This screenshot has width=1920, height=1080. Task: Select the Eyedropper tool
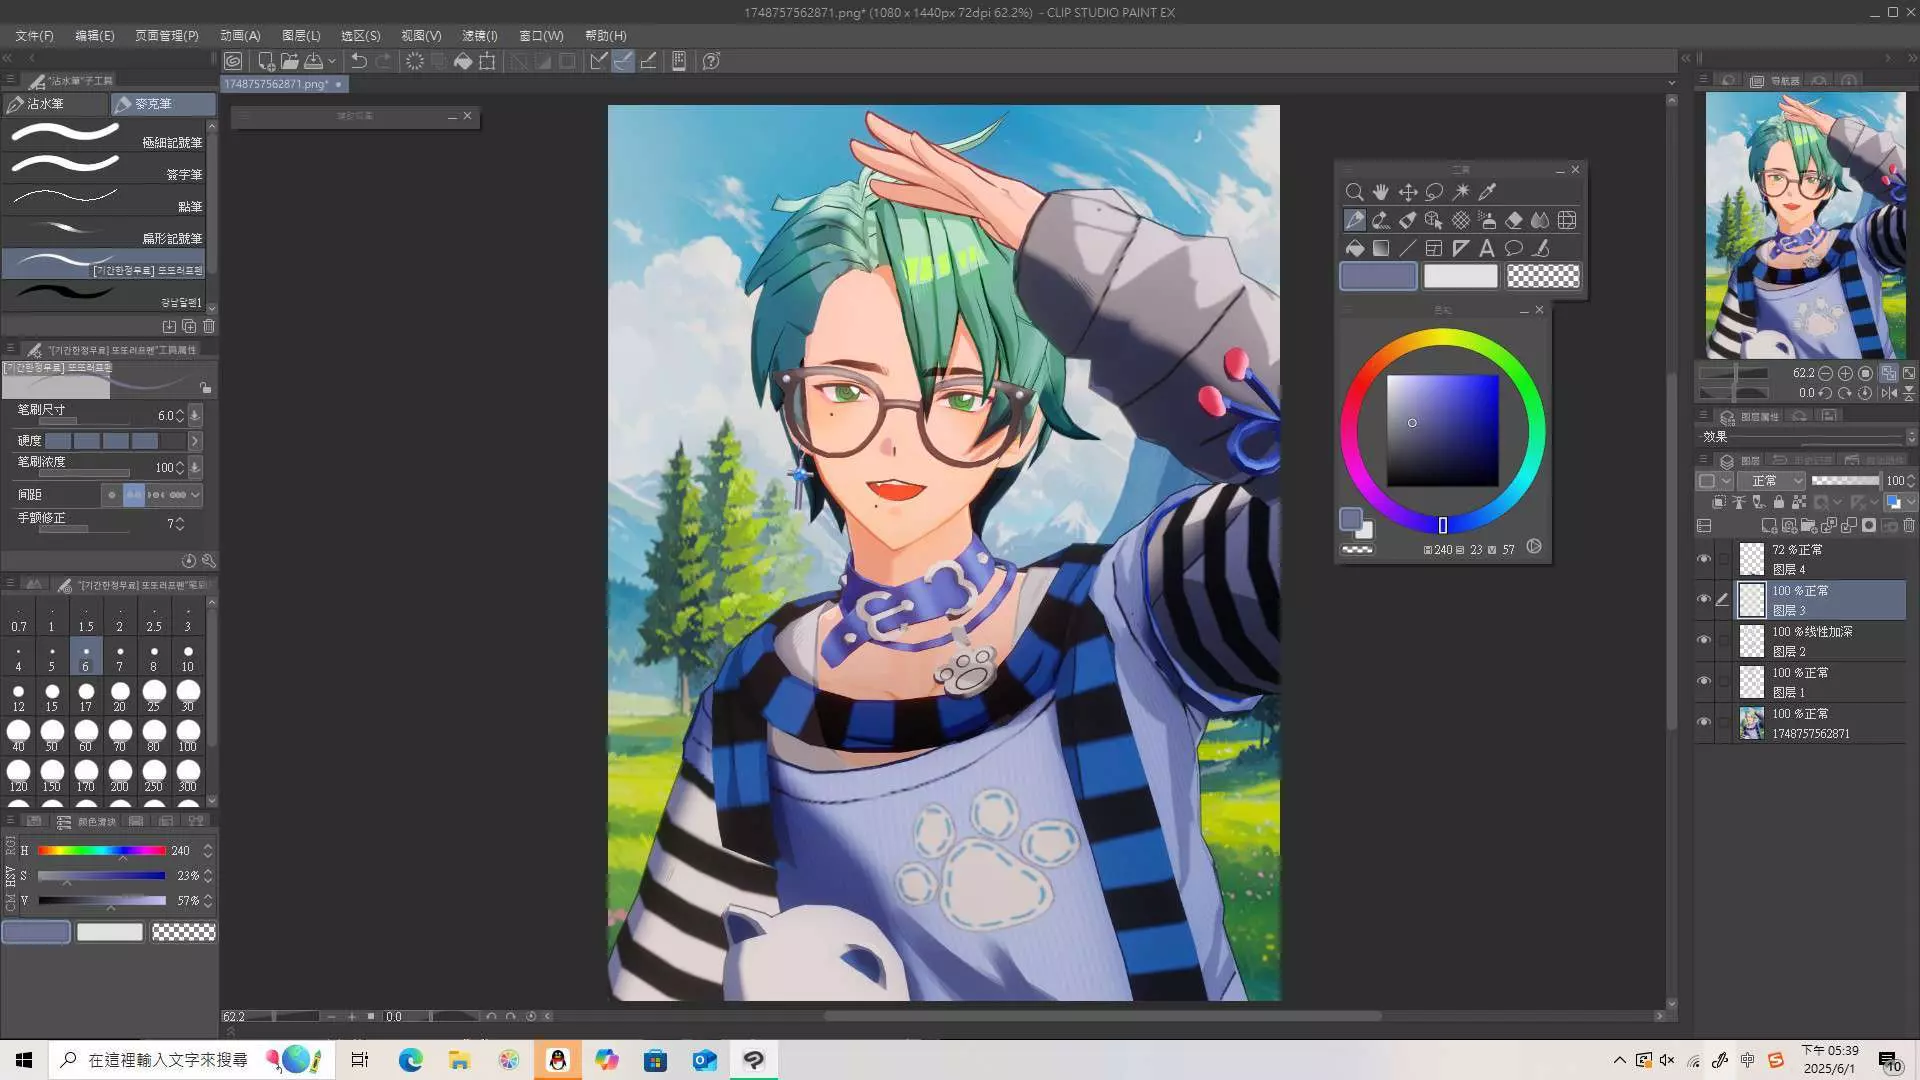point(1487,192)
